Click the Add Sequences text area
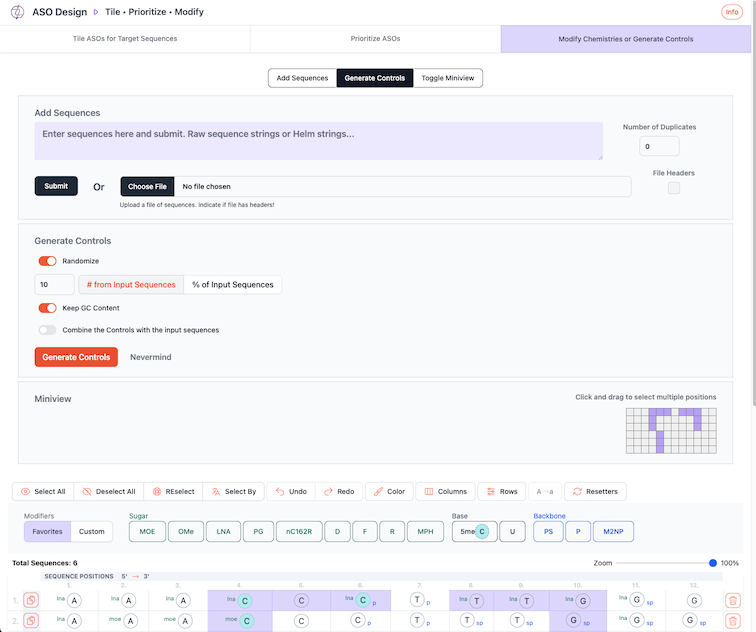 coord(318,141)
